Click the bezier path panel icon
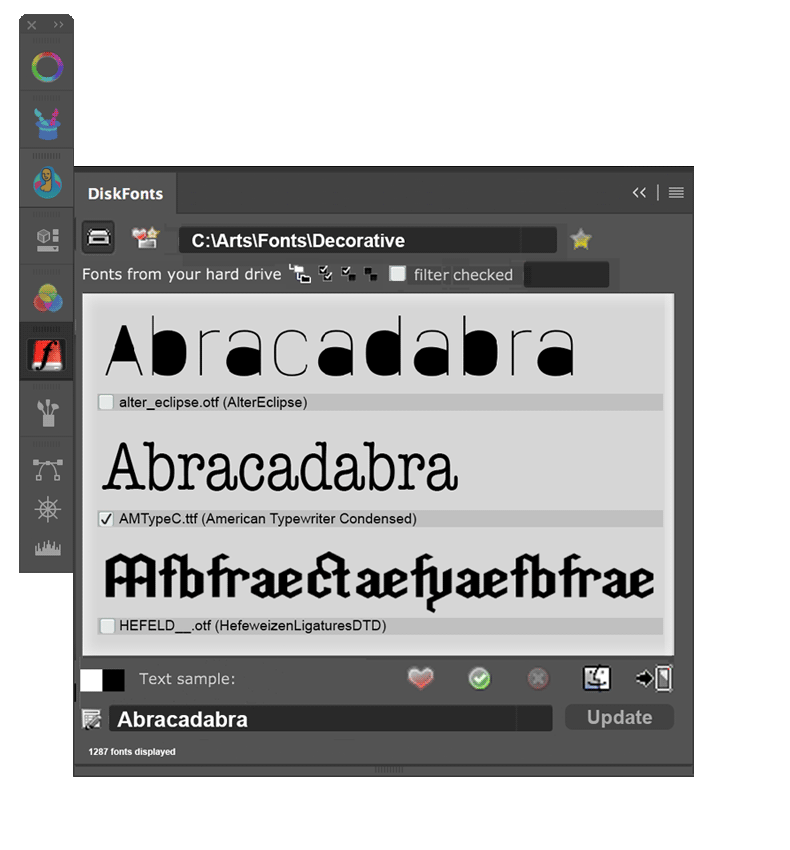790x850 pixels. (x=46, y=469)
